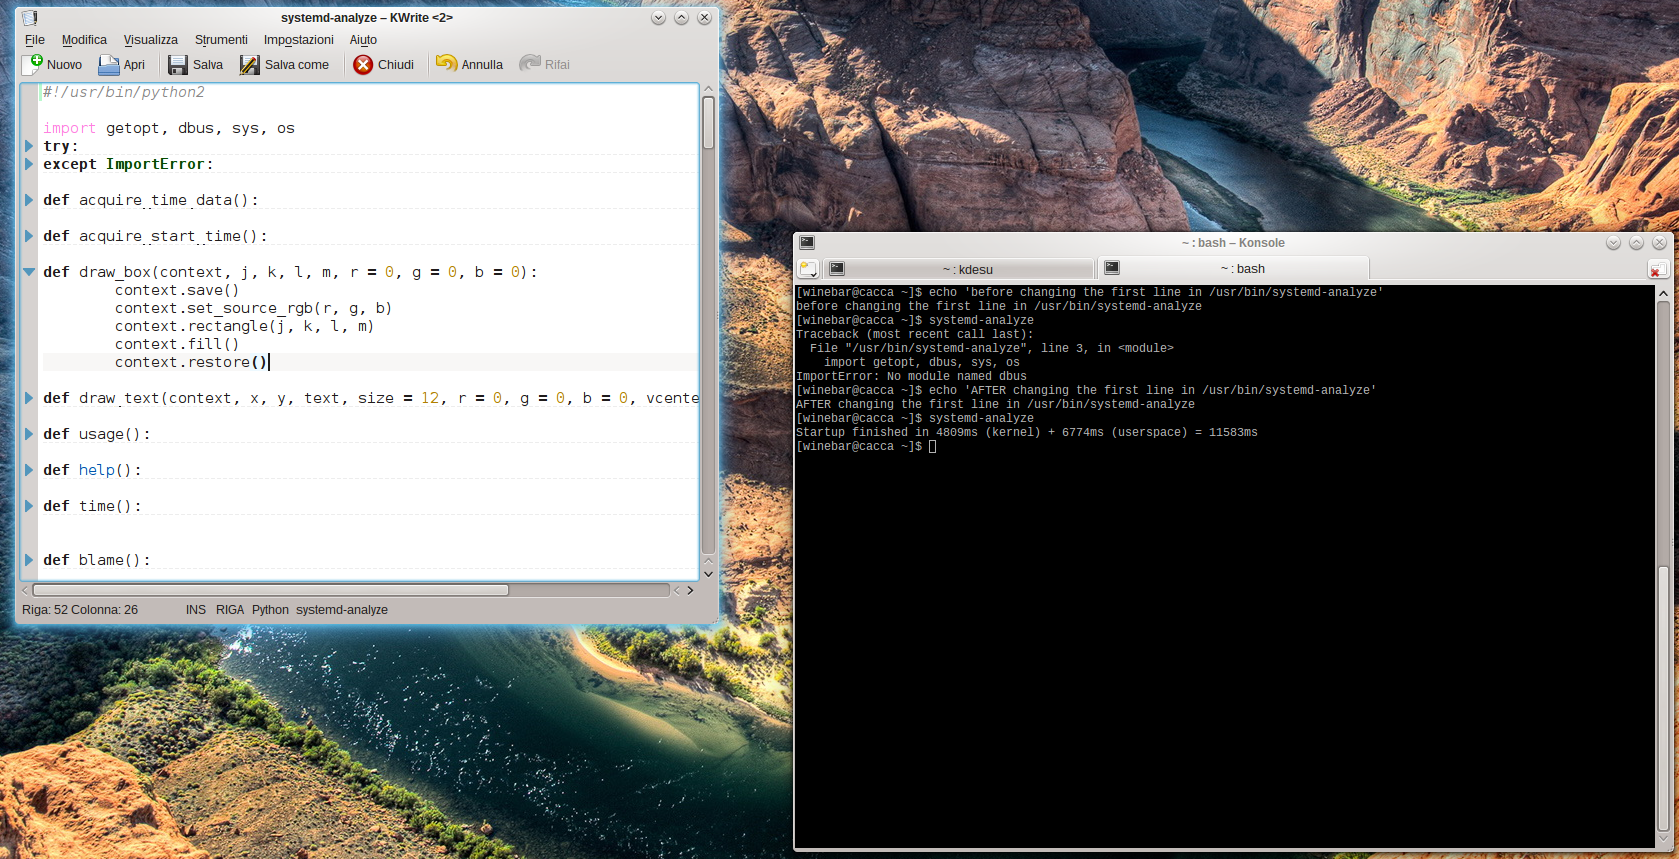
Task: Toggle the RIGA selection mode in status bar
Action: click(230, 610)
